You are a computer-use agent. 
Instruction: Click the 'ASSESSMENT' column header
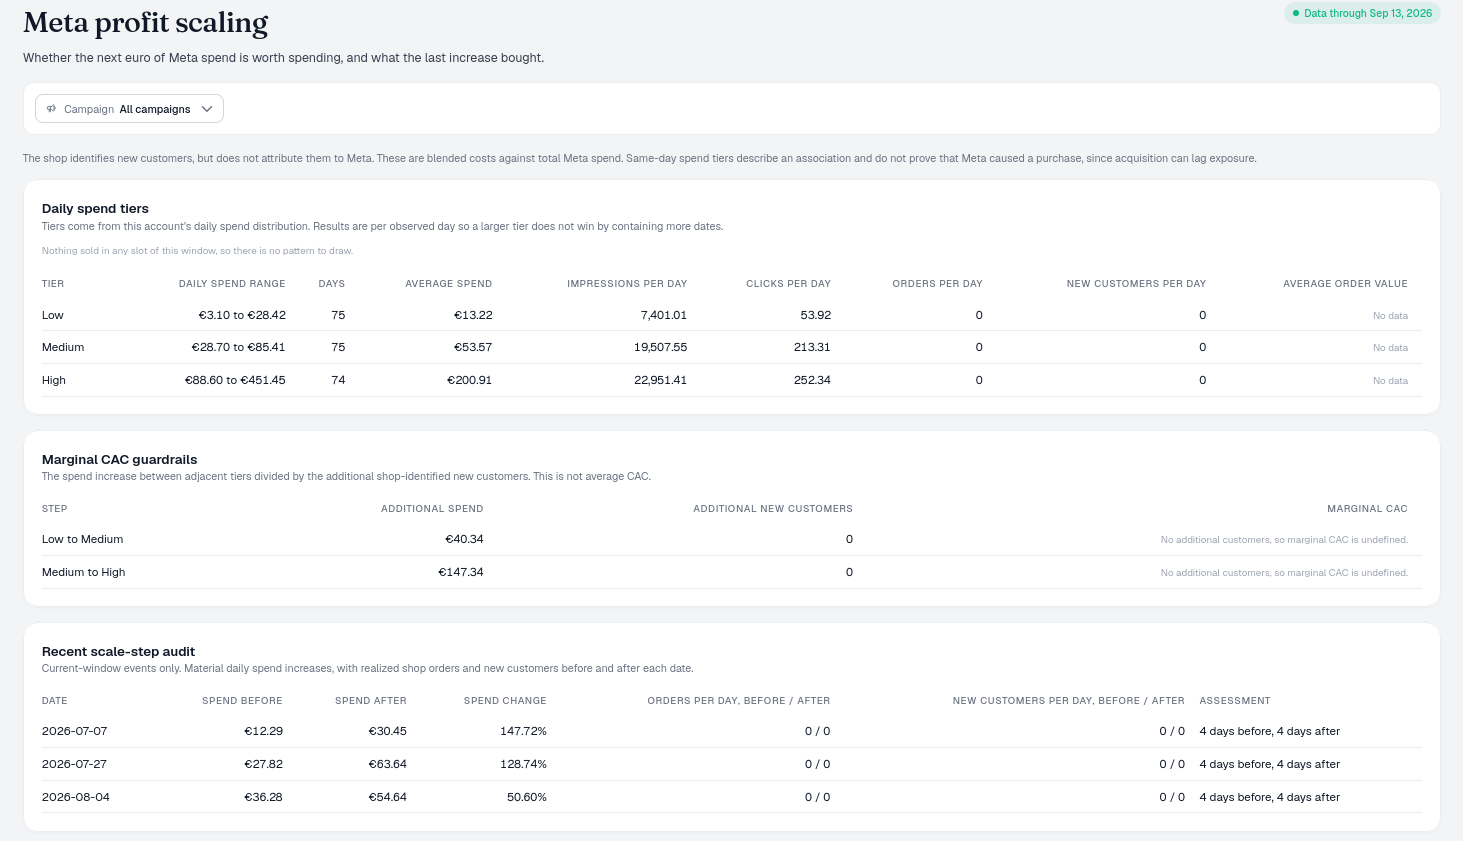1235,701
